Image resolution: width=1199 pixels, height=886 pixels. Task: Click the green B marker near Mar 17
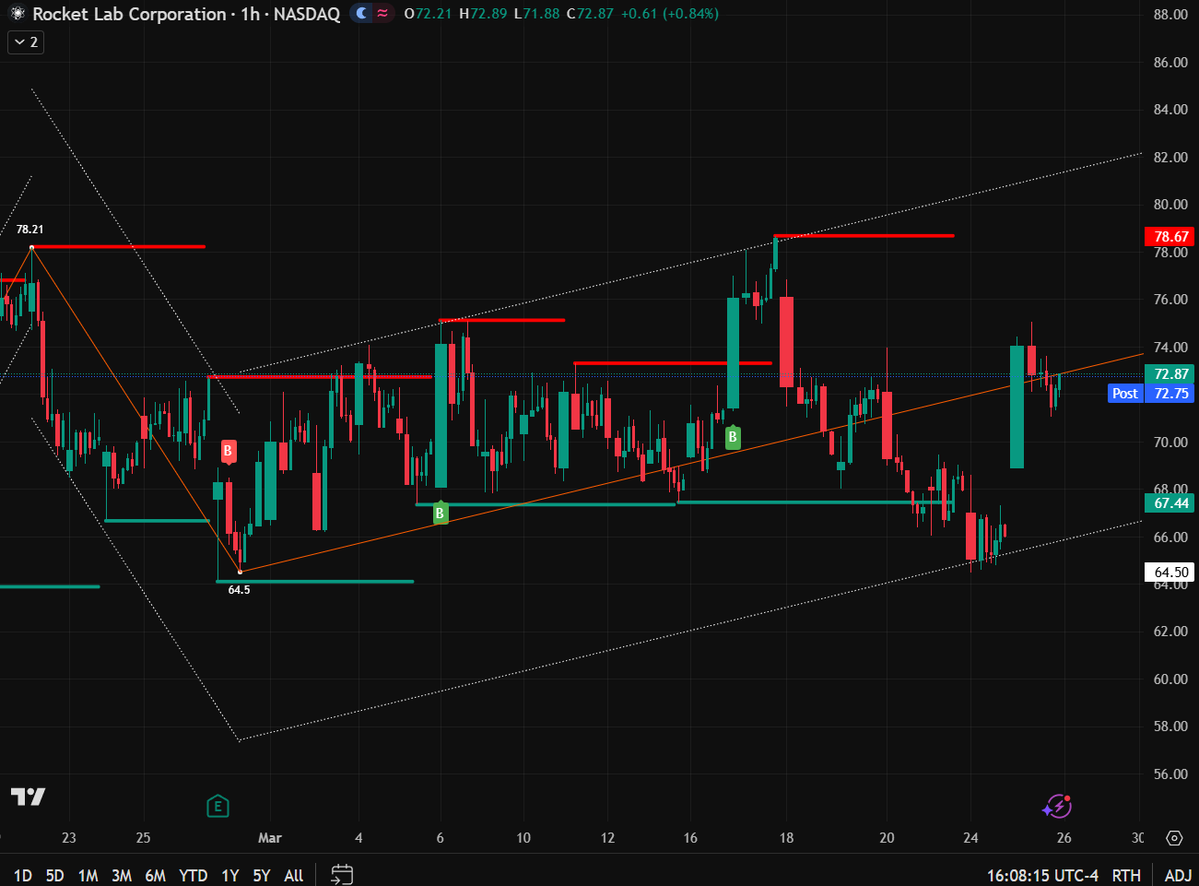coord(733,437)
